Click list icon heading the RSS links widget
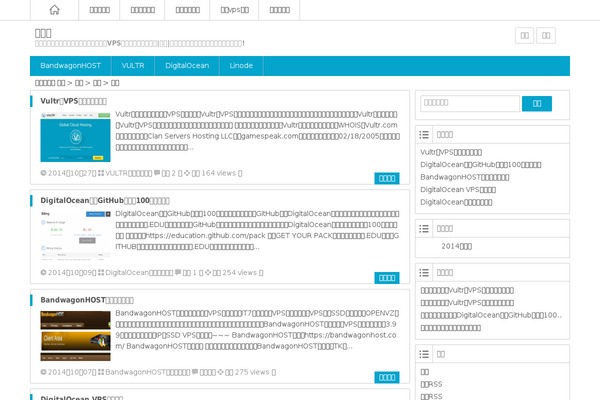600x400 pixels. click(x=424, y=354)
